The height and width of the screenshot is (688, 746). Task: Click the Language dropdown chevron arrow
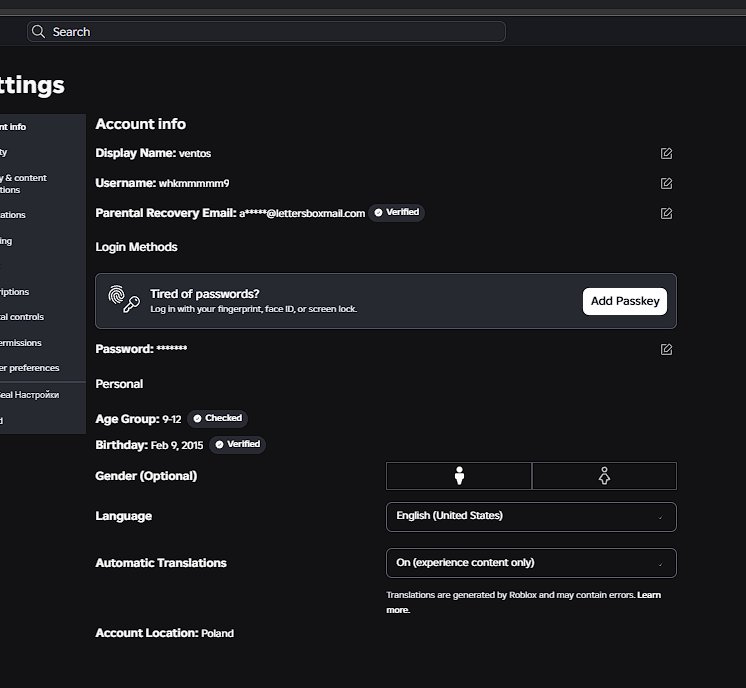coord(660,518)
